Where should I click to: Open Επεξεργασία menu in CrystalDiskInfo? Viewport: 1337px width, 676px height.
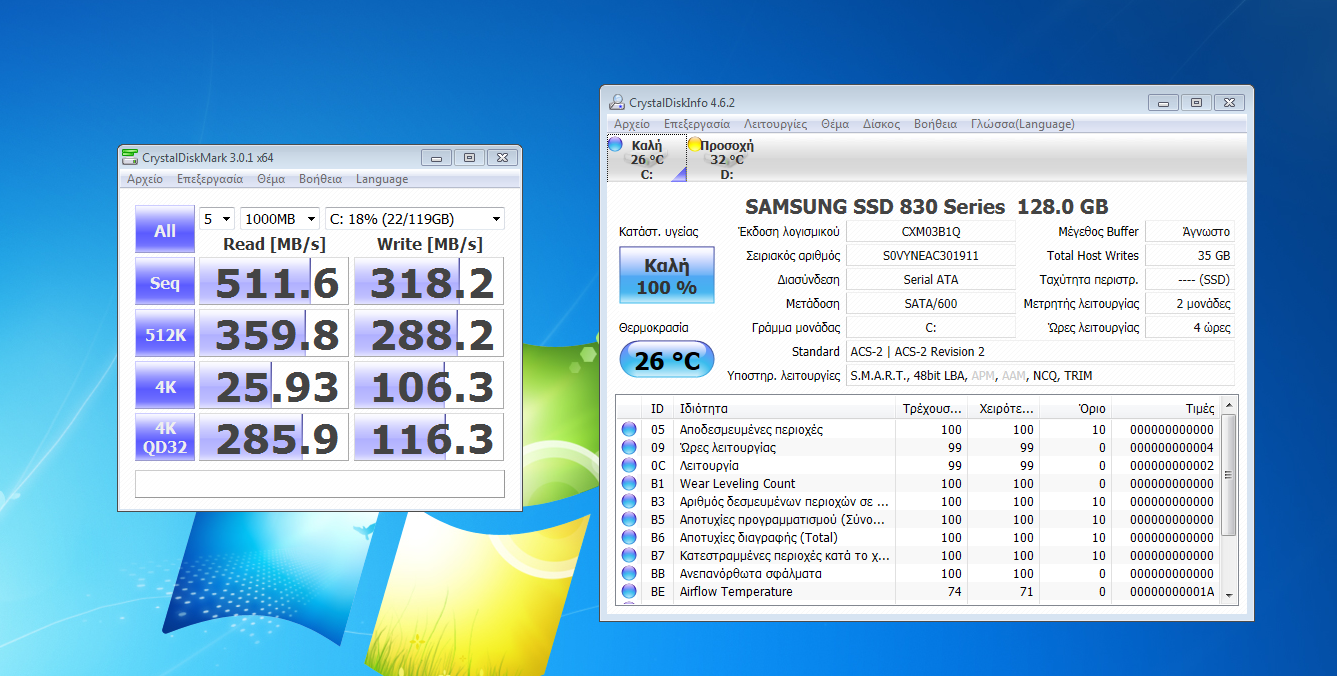697,124
